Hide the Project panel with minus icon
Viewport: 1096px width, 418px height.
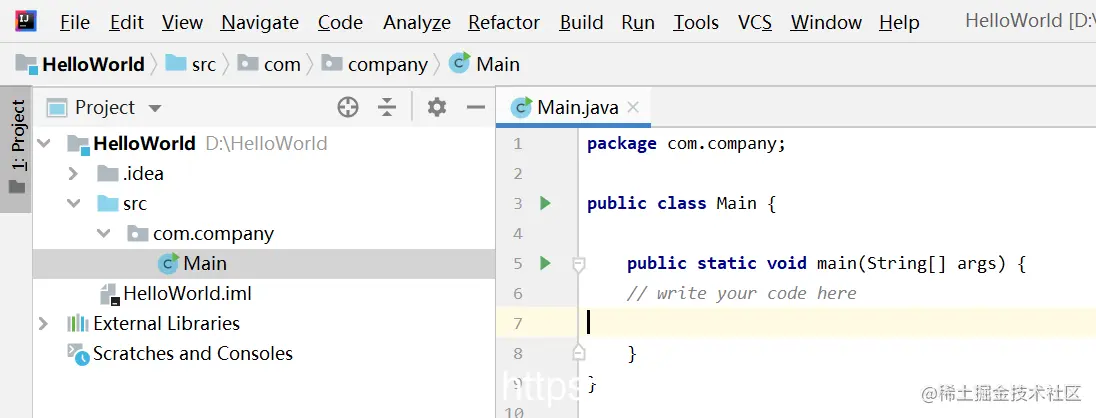tap(476, 108)
